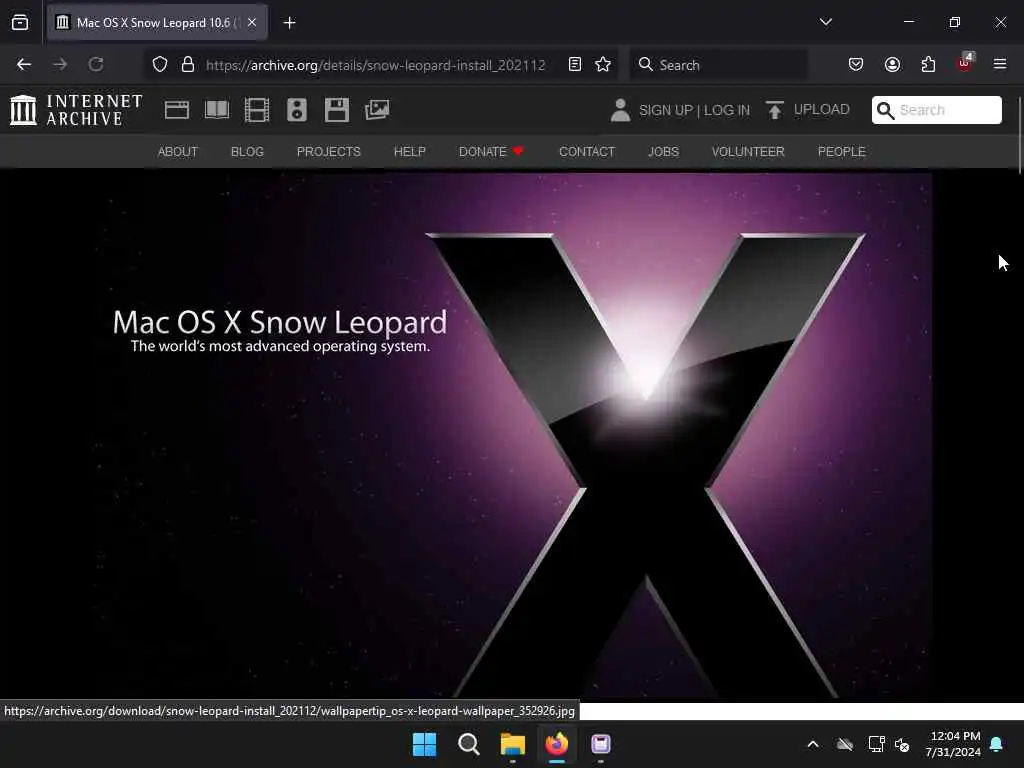Open the Software floppy disk icon
This screenshot has width=1024, height=768.
[x=337, y=110]
